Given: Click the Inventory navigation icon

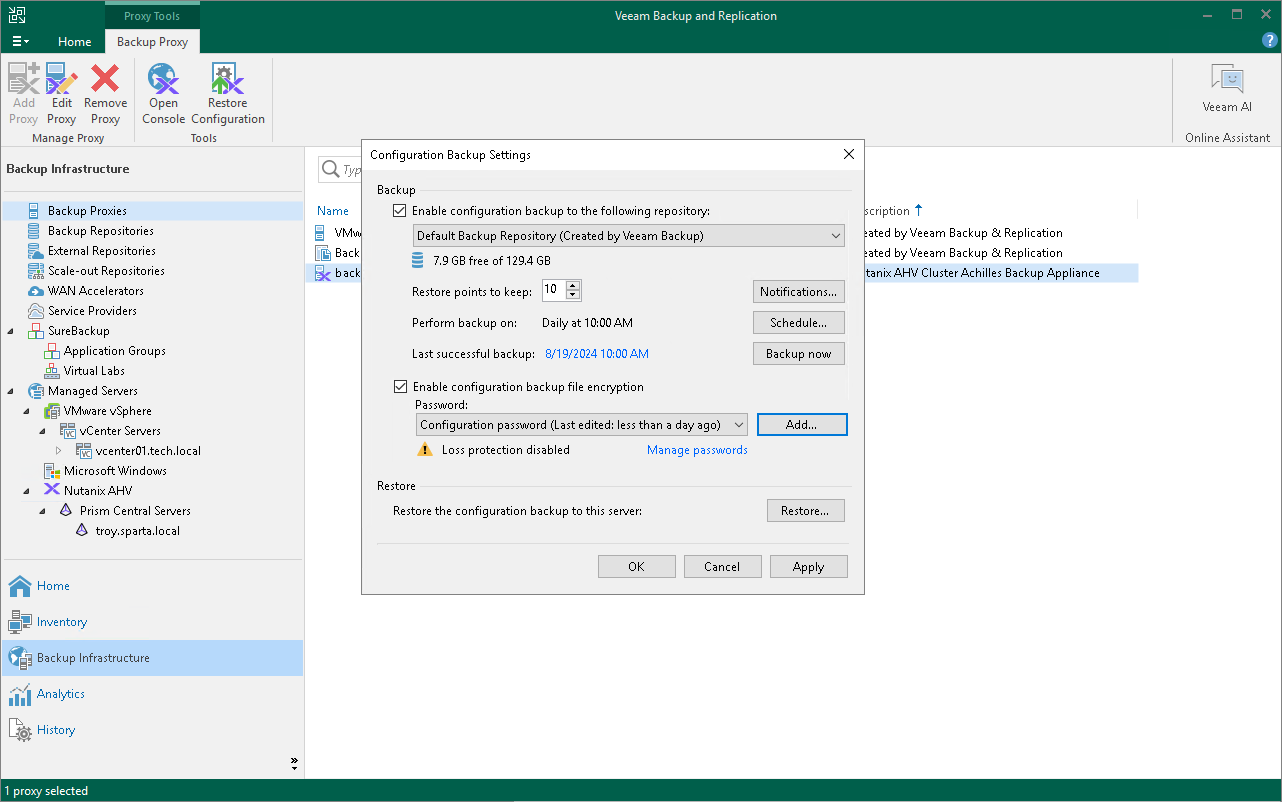Looking at the screenshot, I should [x=20, y=622].
